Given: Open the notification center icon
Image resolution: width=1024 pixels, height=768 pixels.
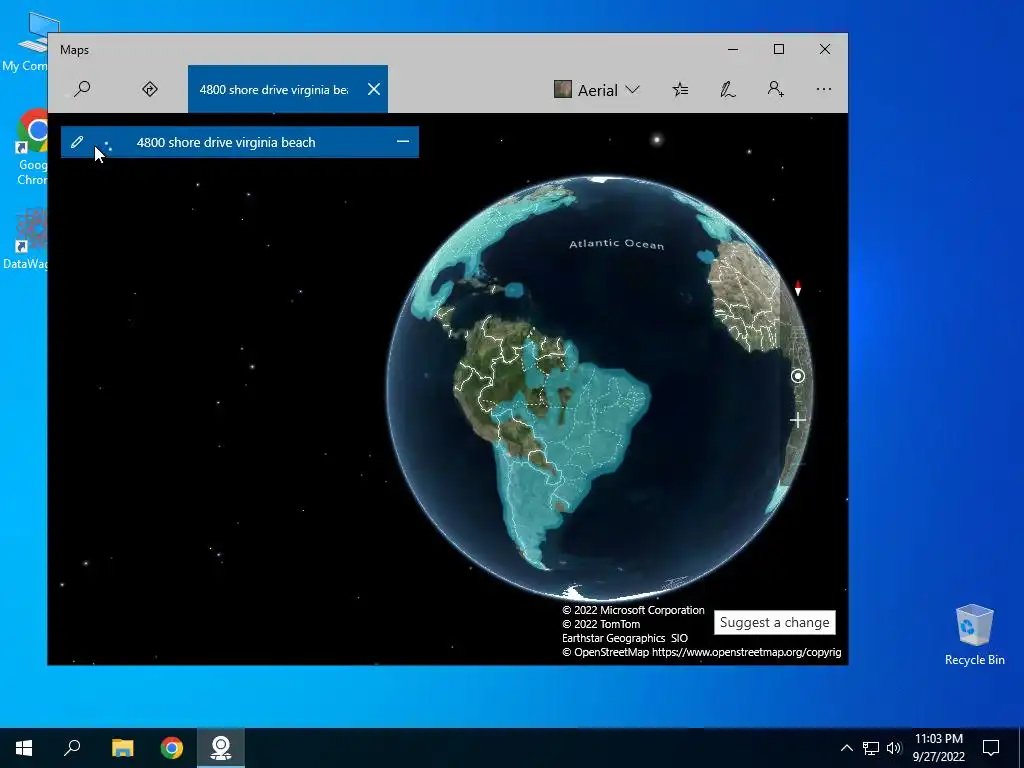Looking at the screenshot, I should coord(991,748).
